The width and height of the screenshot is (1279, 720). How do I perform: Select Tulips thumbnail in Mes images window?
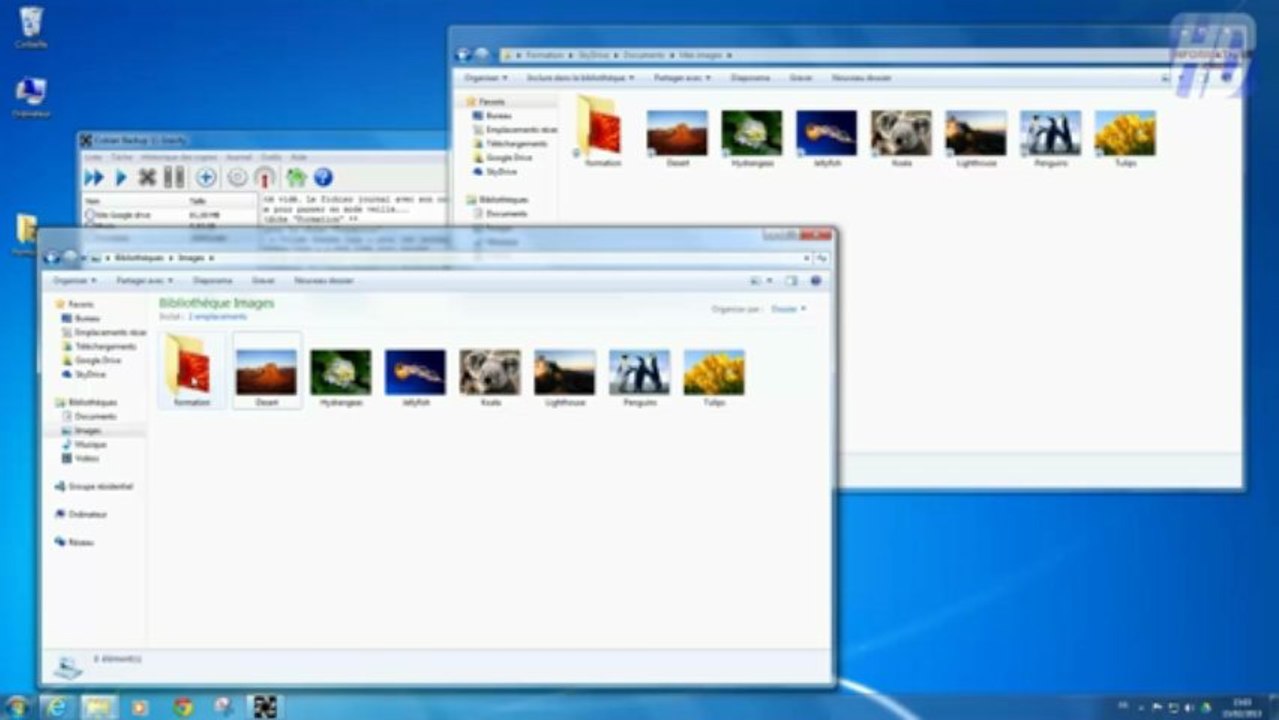pyautogui.click(x=1125, y=138)
